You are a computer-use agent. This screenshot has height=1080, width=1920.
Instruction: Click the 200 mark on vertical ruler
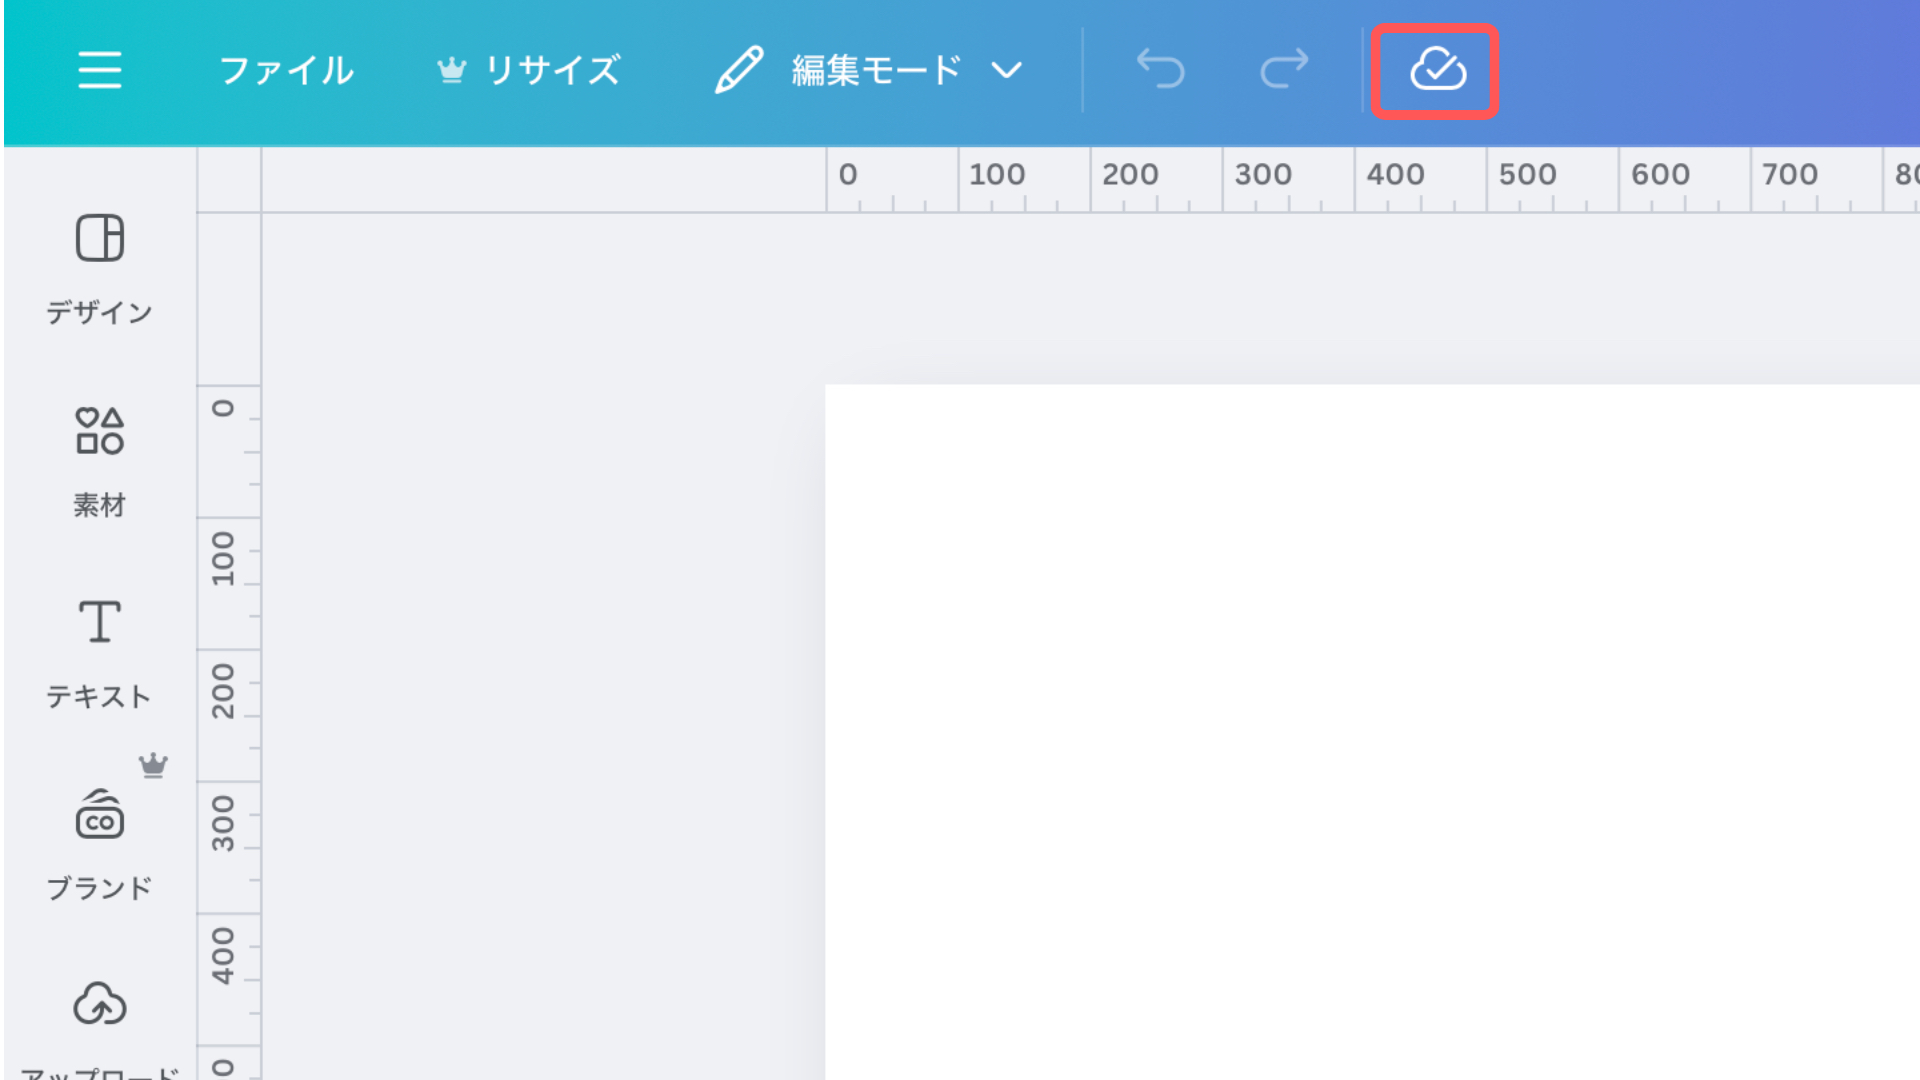(x=222, y=690)
